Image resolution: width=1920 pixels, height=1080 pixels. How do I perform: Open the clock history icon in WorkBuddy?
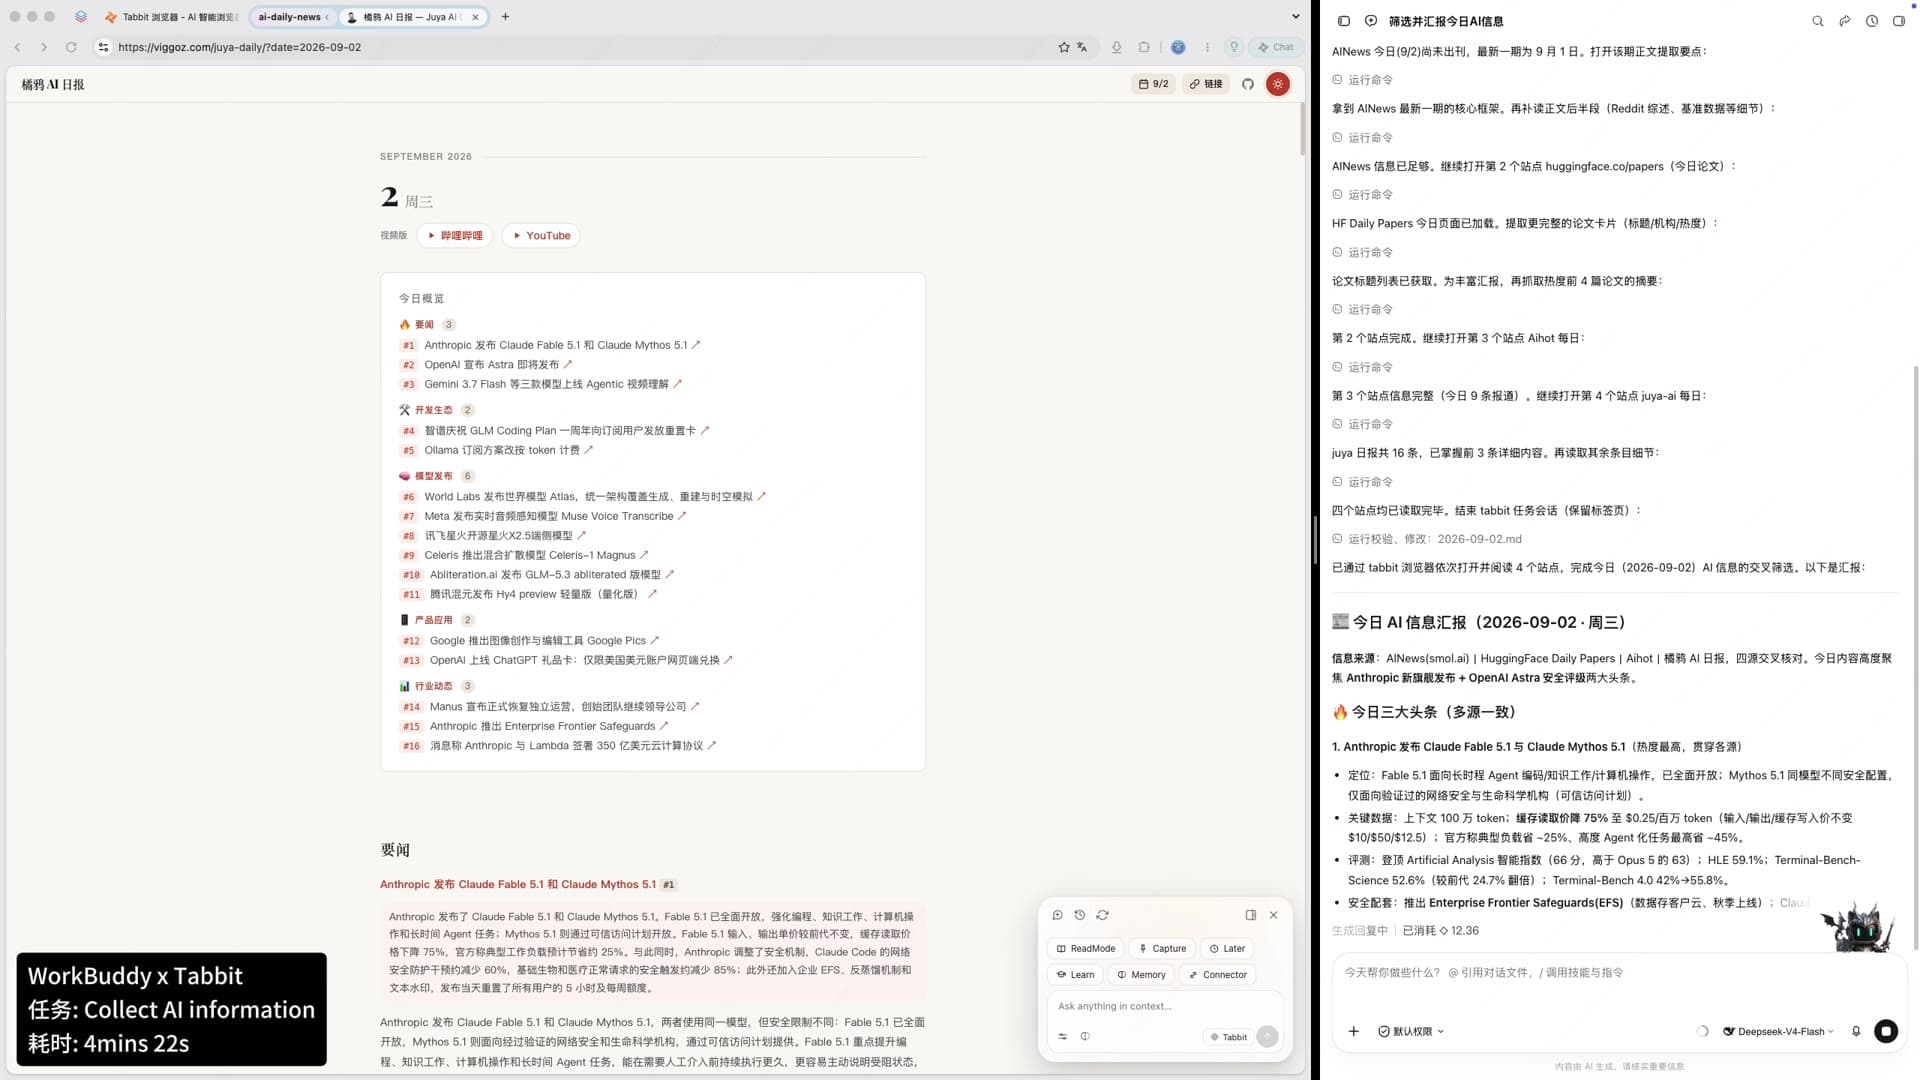pyautogui.click(x=1872, y=21)
